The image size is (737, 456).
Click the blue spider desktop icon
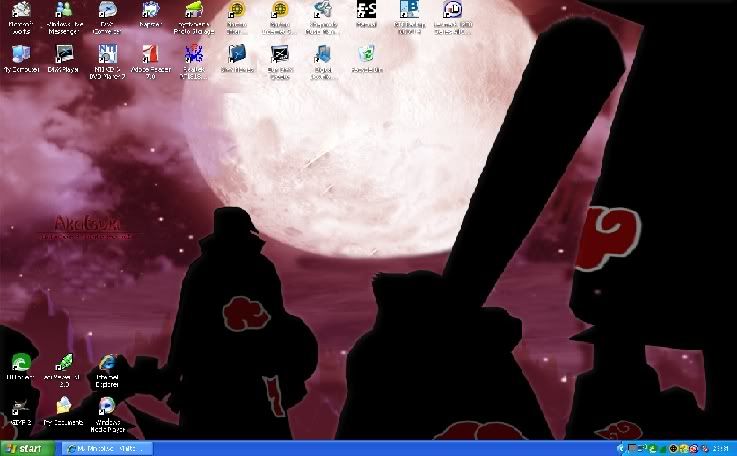click(x=193, y=56)
